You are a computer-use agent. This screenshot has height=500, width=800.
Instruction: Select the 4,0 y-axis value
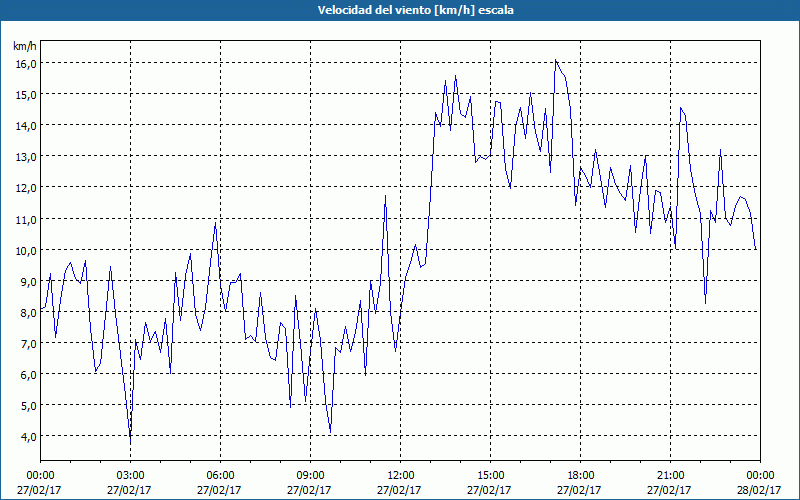[x=29, y=437]
